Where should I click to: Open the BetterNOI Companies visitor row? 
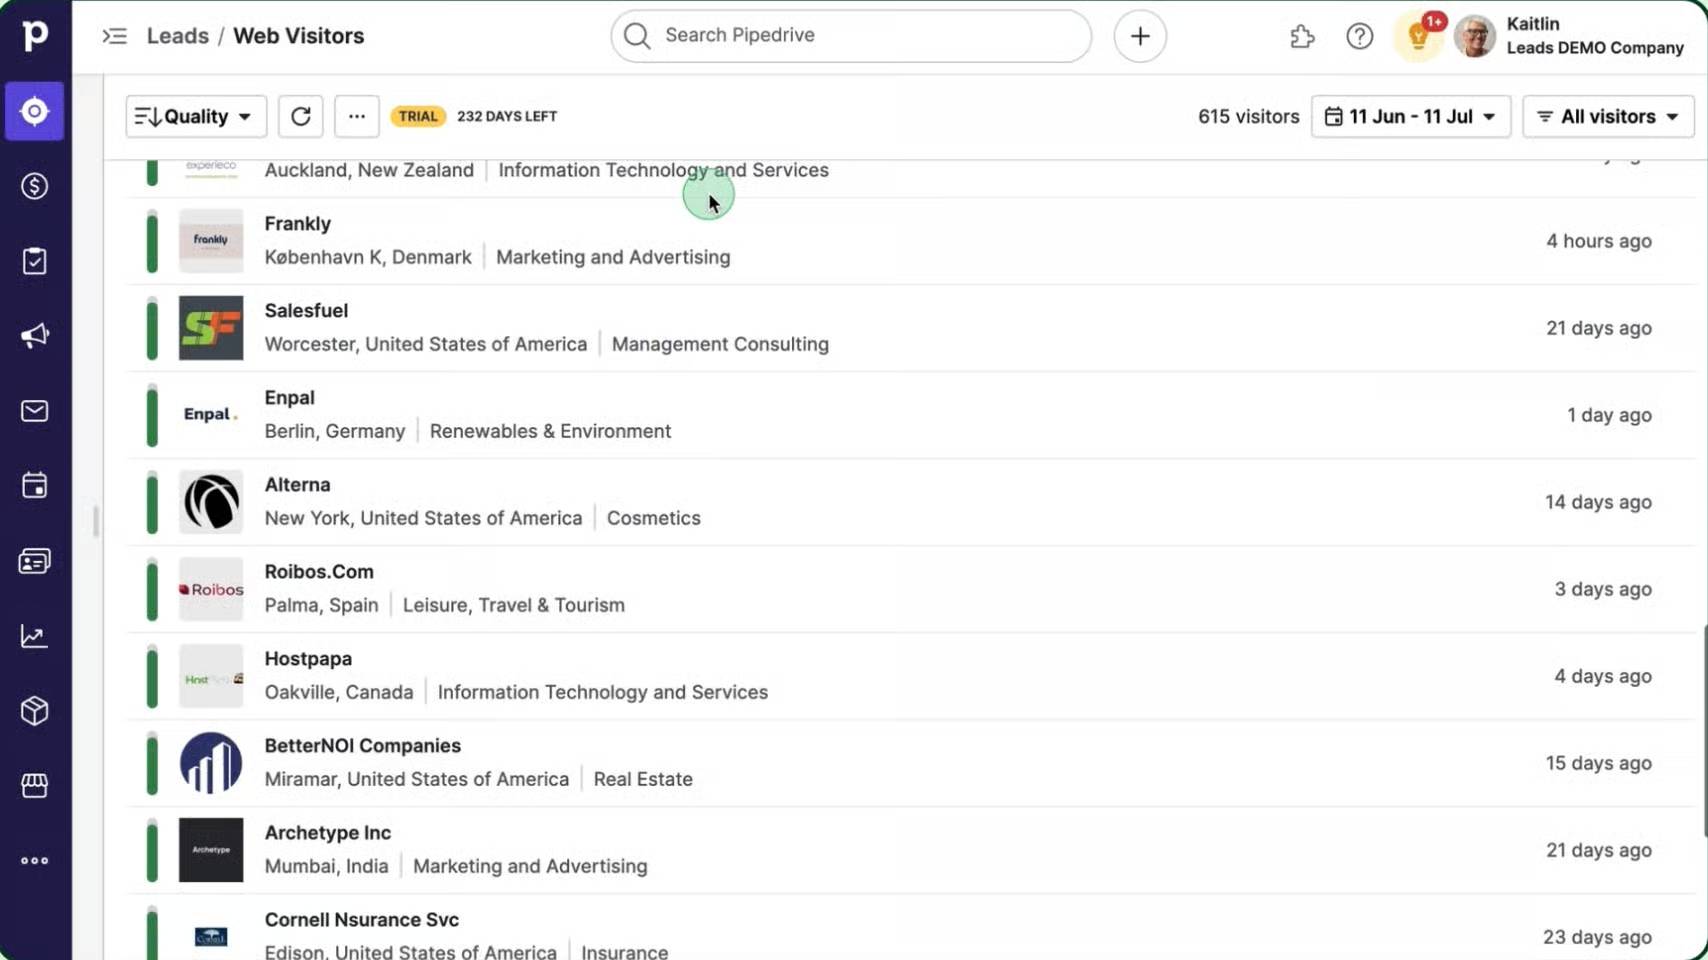(911, 763)
